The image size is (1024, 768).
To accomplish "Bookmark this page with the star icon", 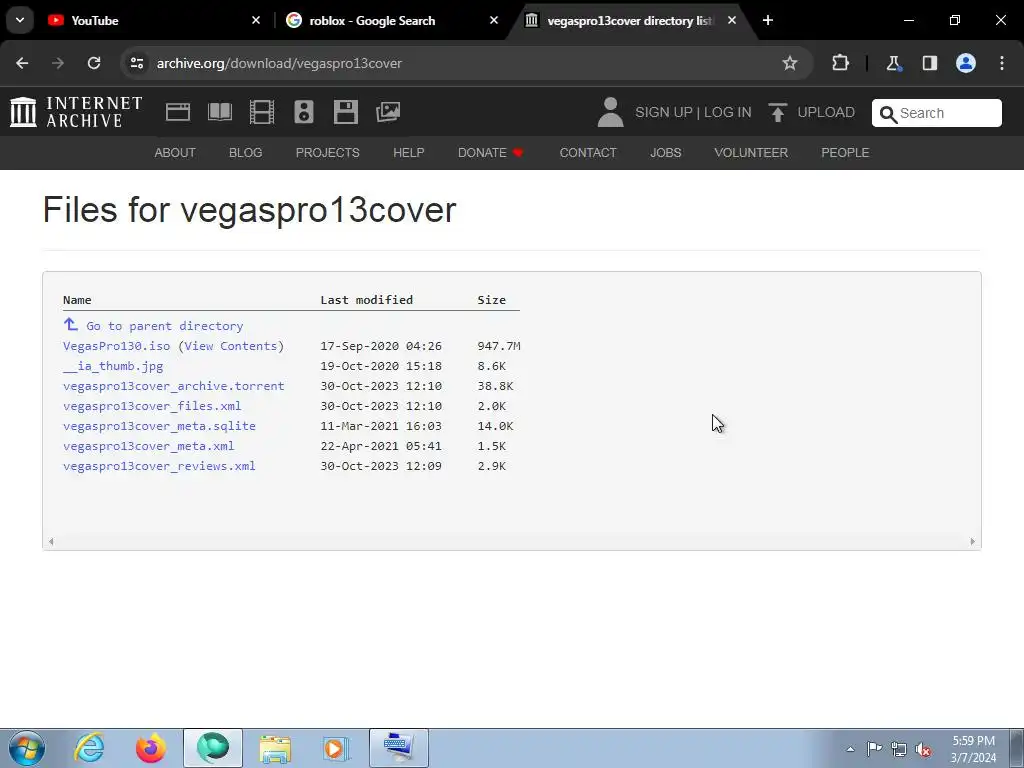I will click(x=790, y=63).
